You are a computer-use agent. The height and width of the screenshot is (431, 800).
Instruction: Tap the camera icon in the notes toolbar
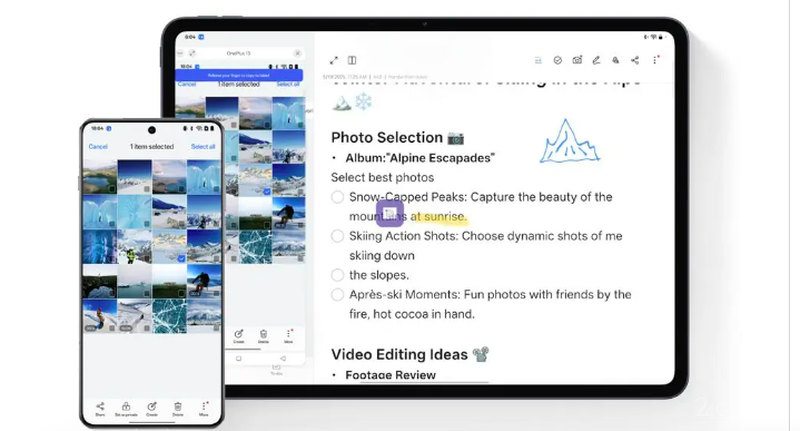(577, 60)
